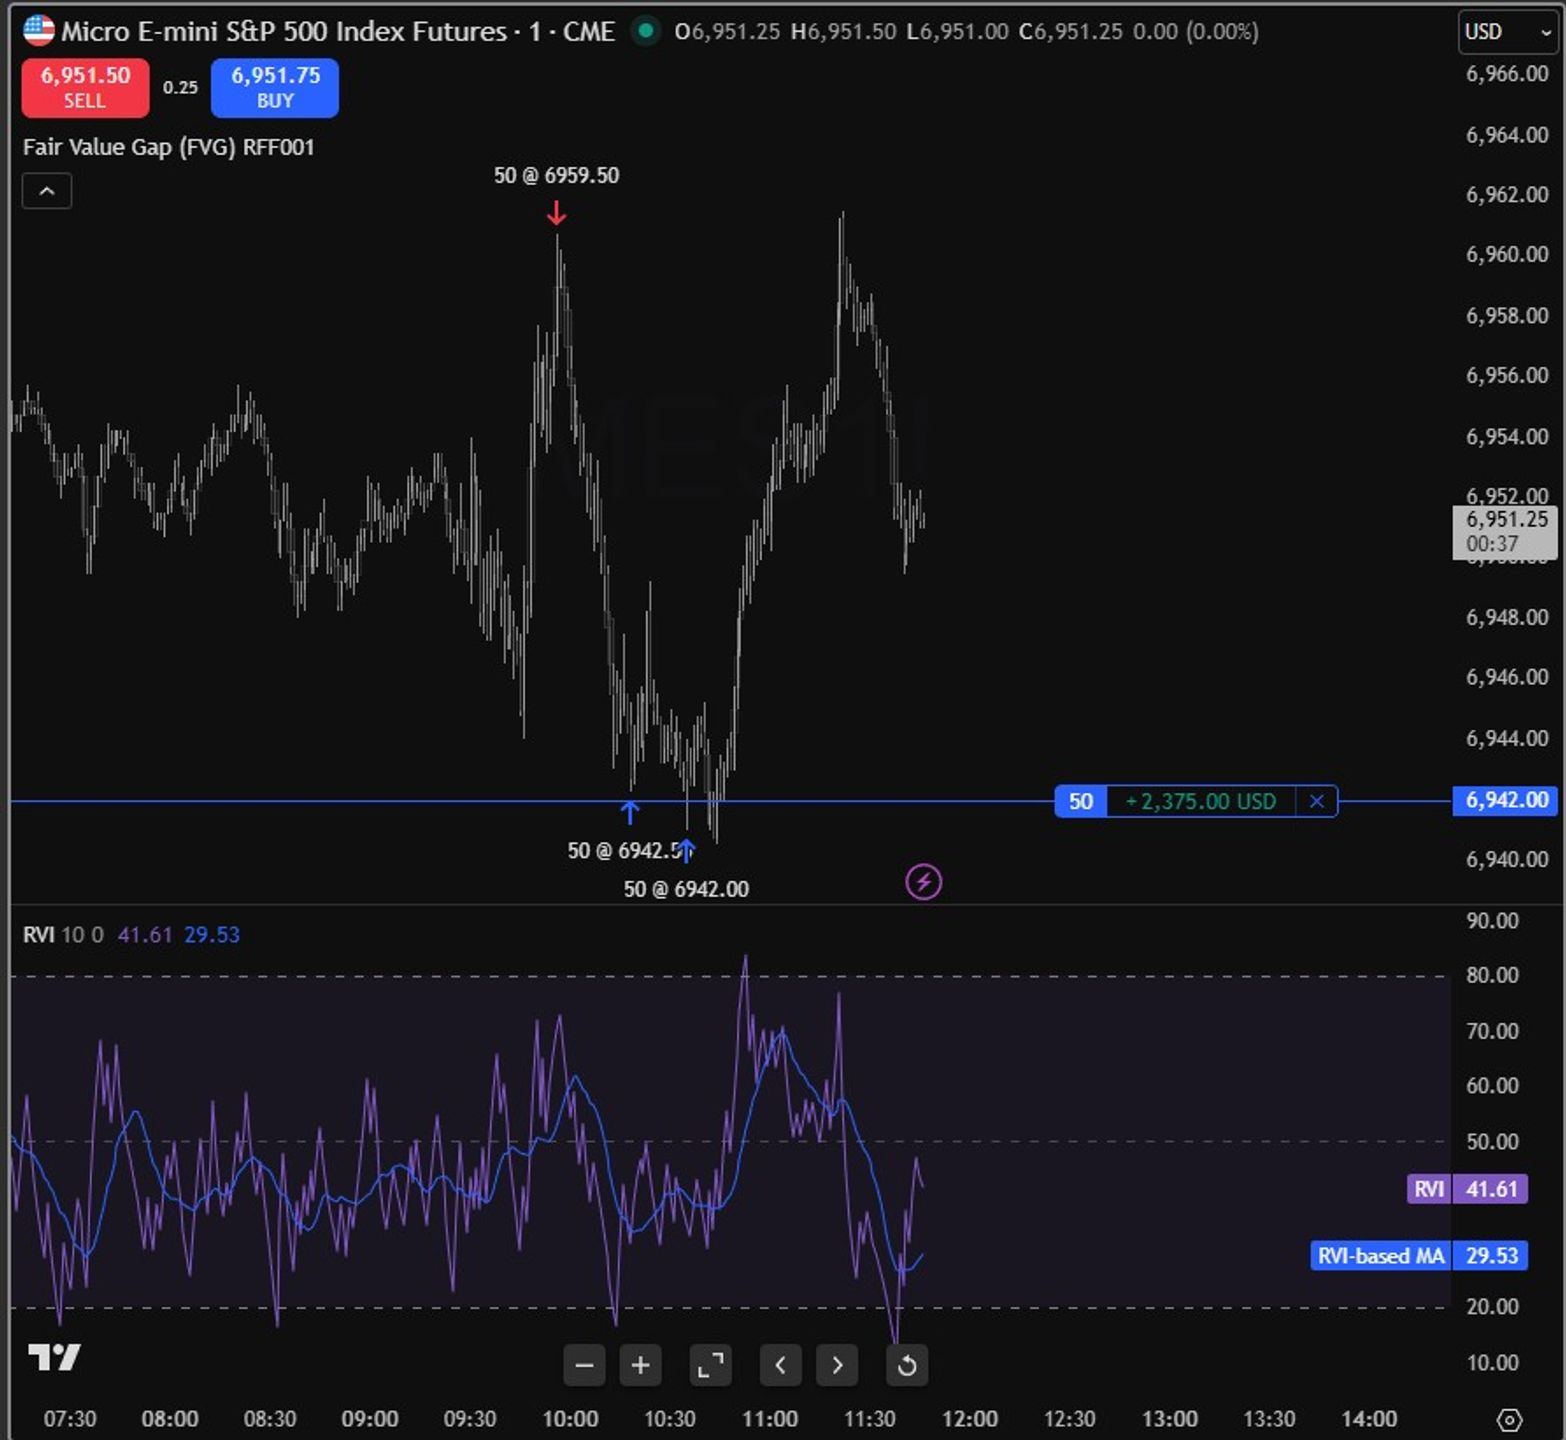Click the RVI legend value 29.53

click(212, 935)
